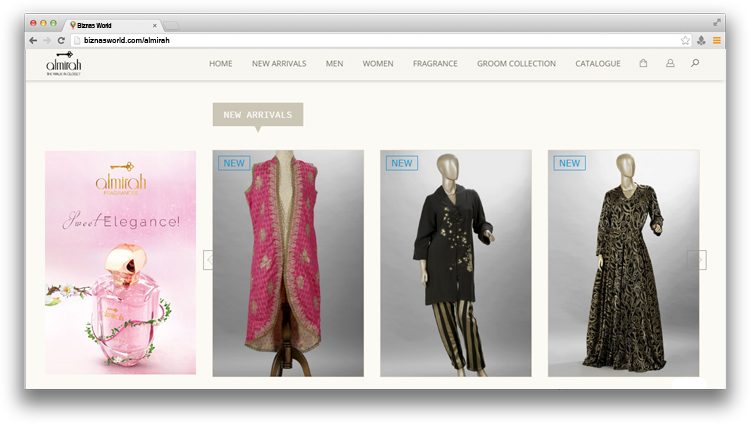The image size is (750, 425).
Task: Show previous products with left carousel arrow
Action: point(208,260)
